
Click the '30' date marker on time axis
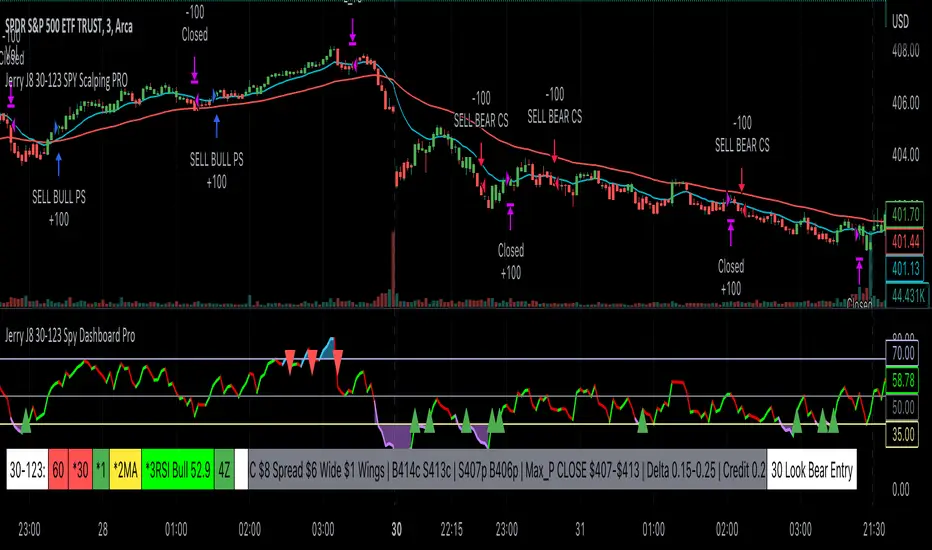(396, 529)
